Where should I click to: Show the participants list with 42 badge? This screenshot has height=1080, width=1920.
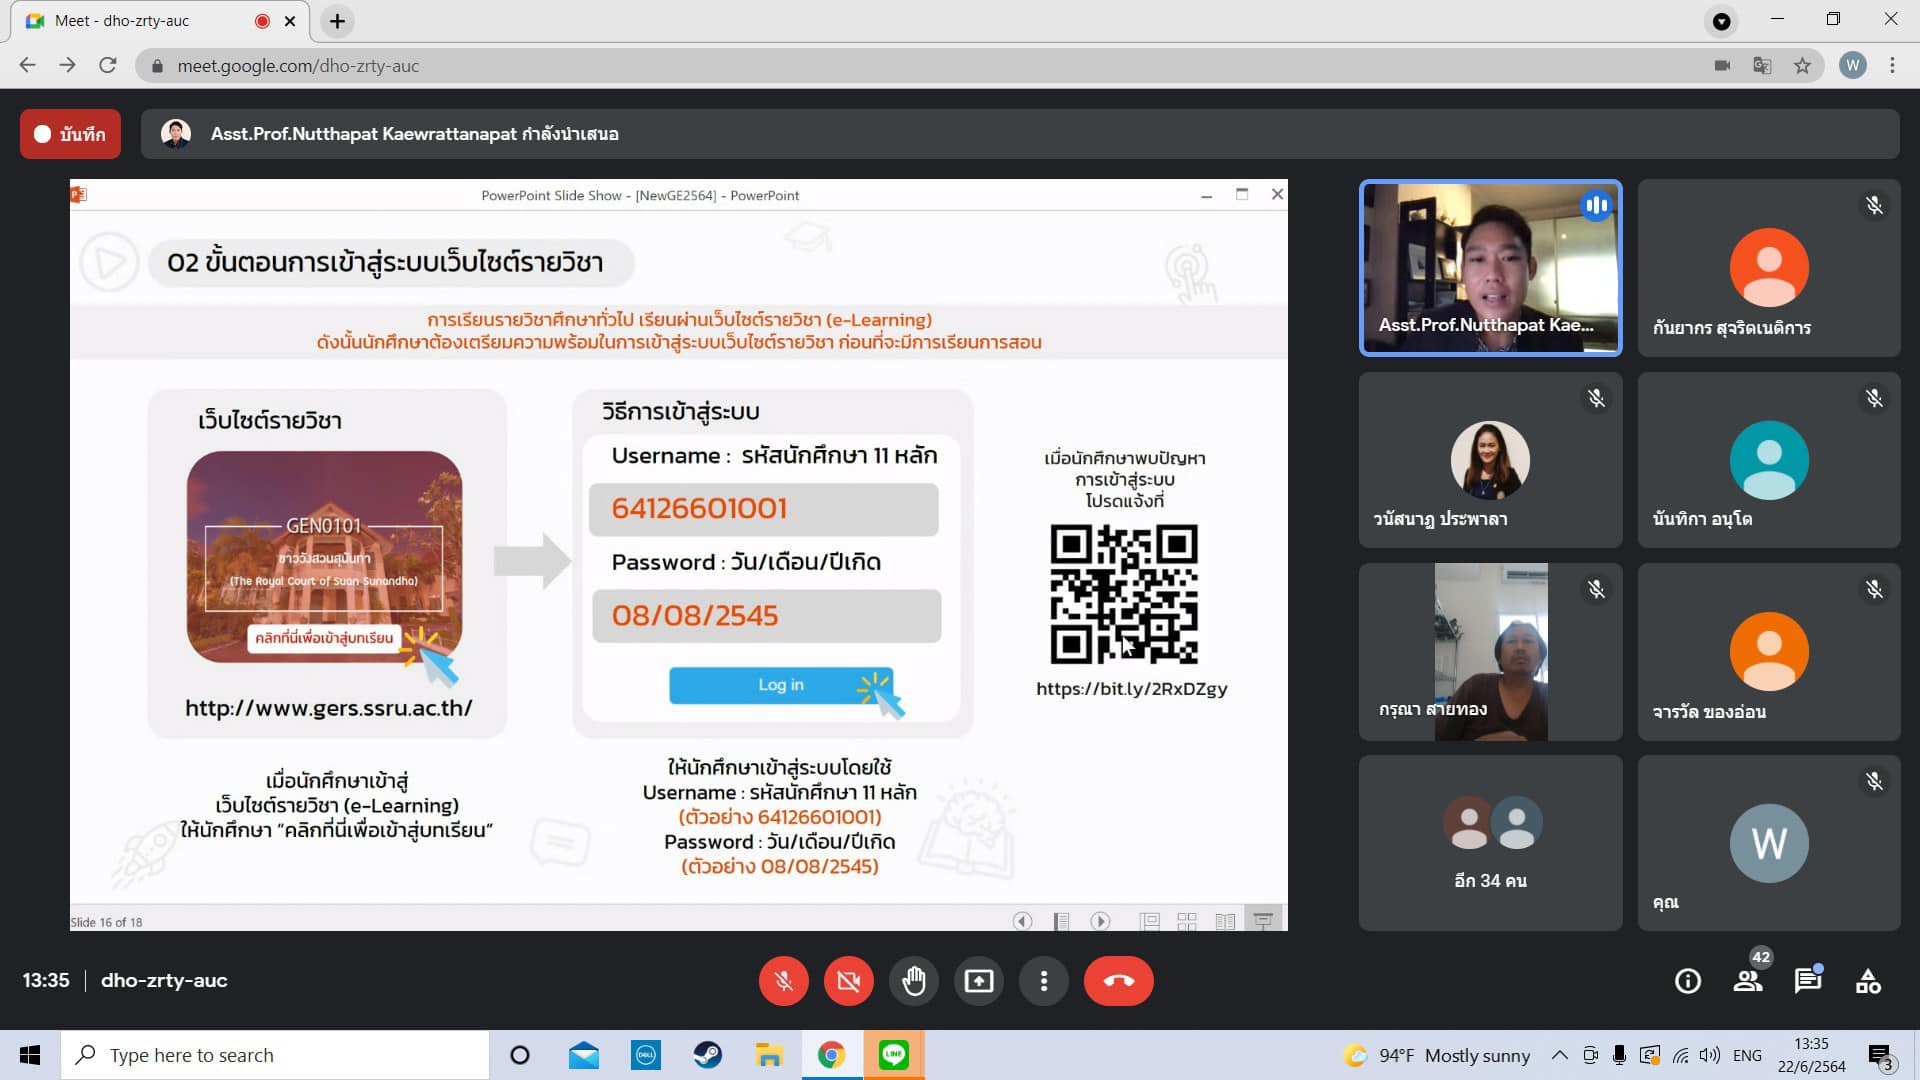[1748, 981]
